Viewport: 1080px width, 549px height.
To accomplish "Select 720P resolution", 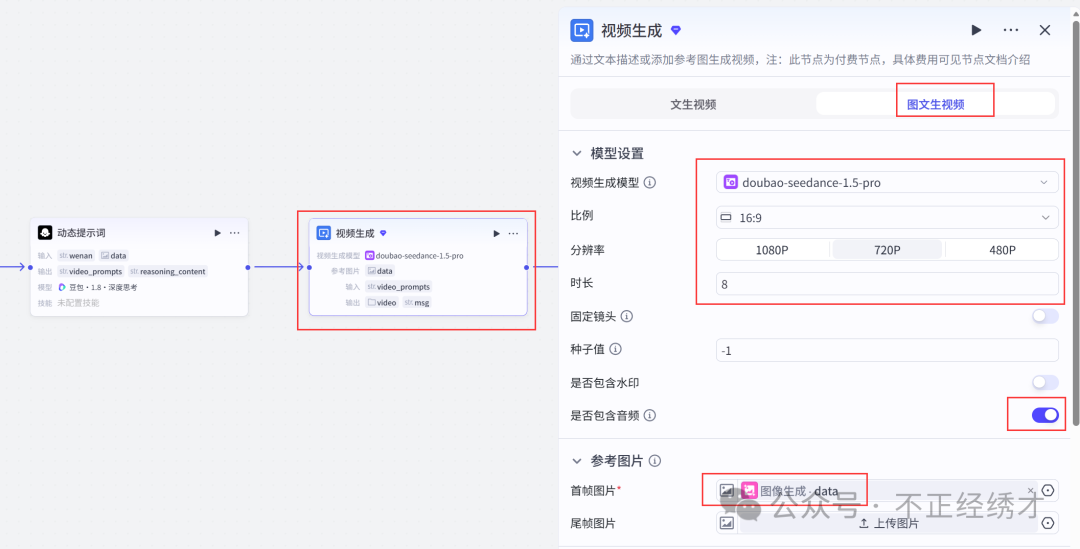I will 887,249.
